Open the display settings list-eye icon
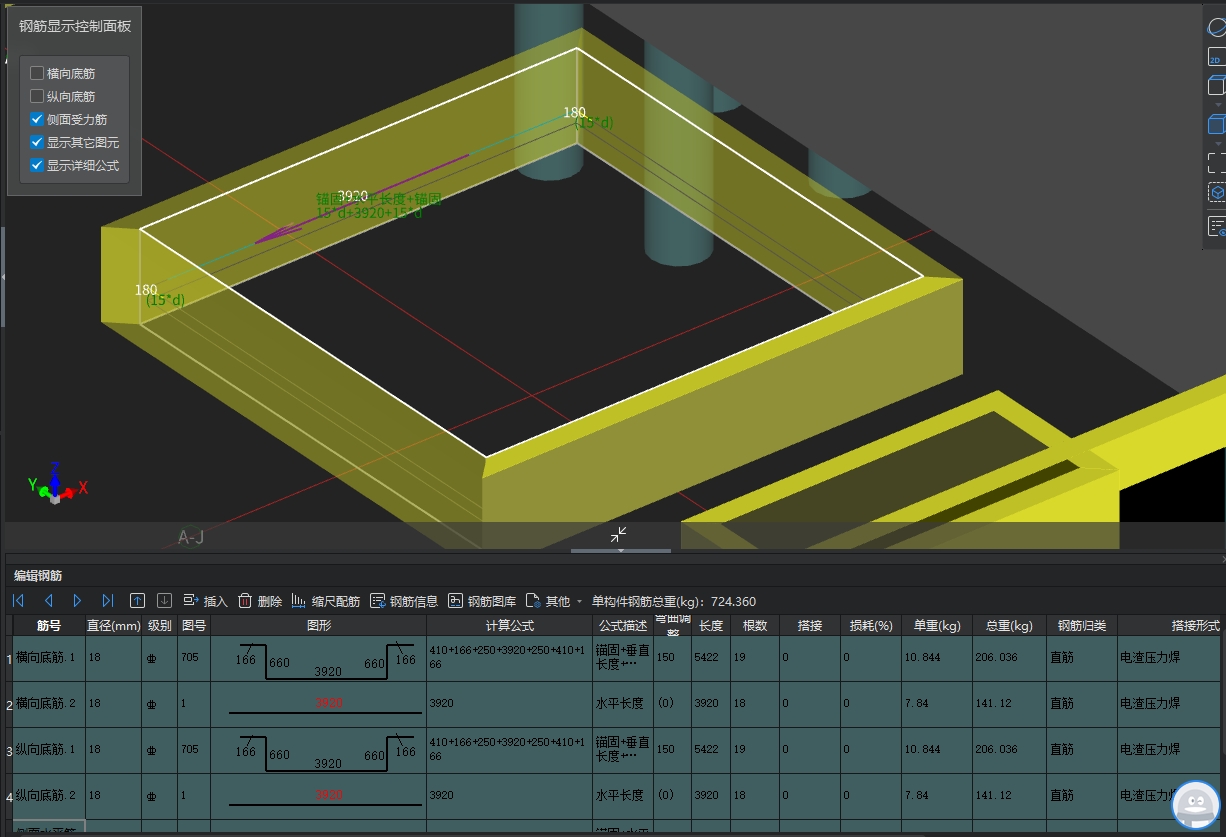Screen dimensions: 1226x837 click(x=1216, y=227)
